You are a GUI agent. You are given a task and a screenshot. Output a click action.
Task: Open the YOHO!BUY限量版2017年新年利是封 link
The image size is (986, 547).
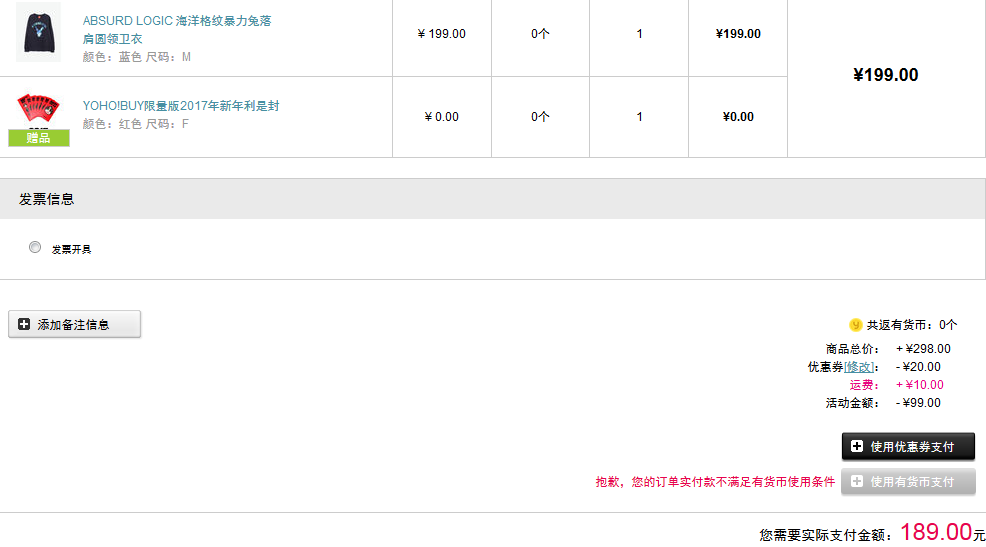180,105
